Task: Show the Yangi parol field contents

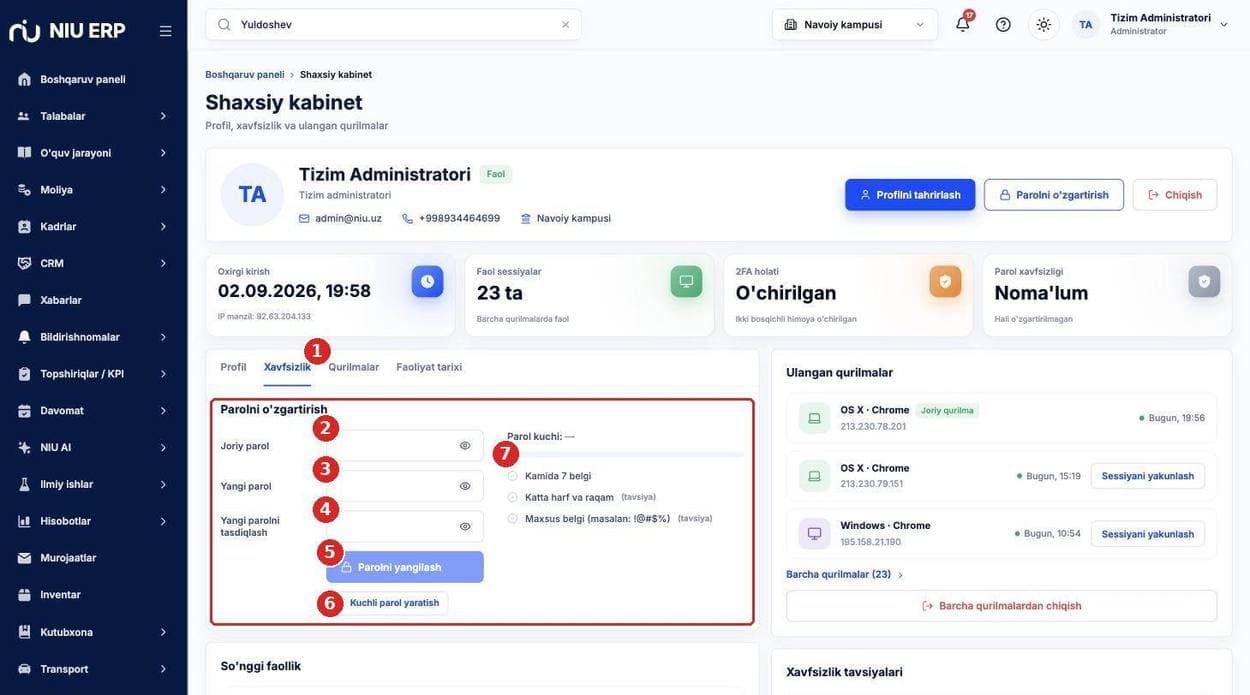Action: [x=465, y=486]
